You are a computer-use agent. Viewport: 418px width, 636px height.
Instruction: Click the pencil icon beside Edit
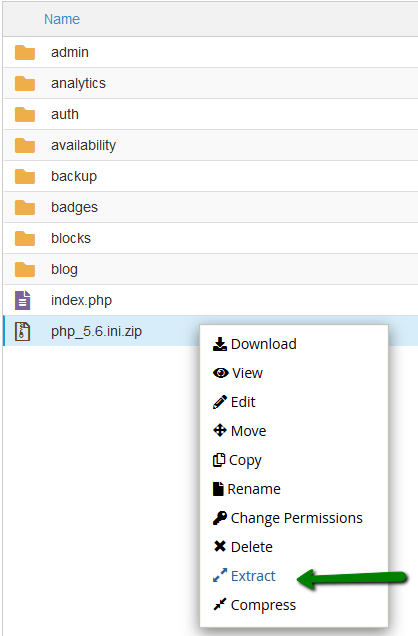[220, 402]
